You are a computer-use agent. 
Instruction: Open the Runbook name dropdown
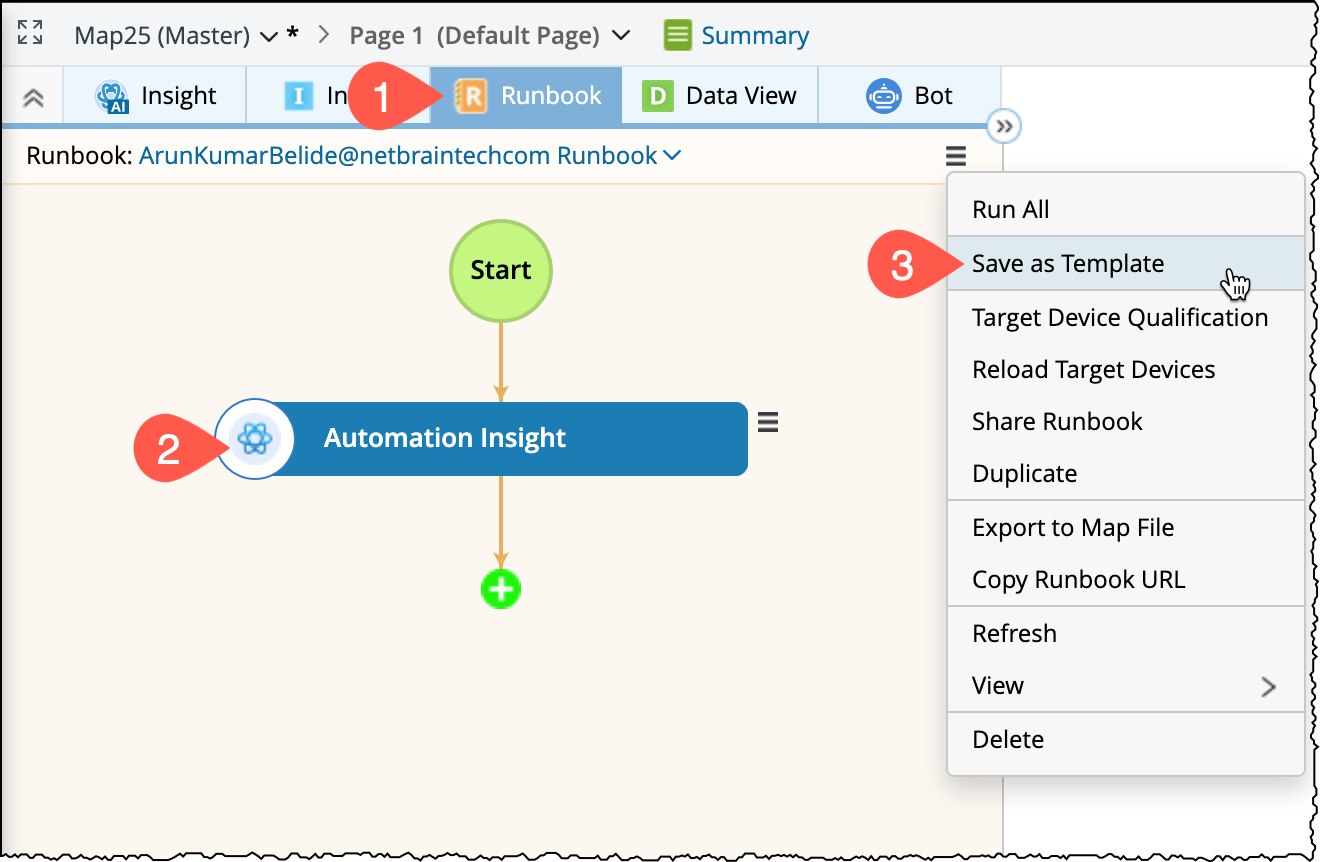pos(672,156)
